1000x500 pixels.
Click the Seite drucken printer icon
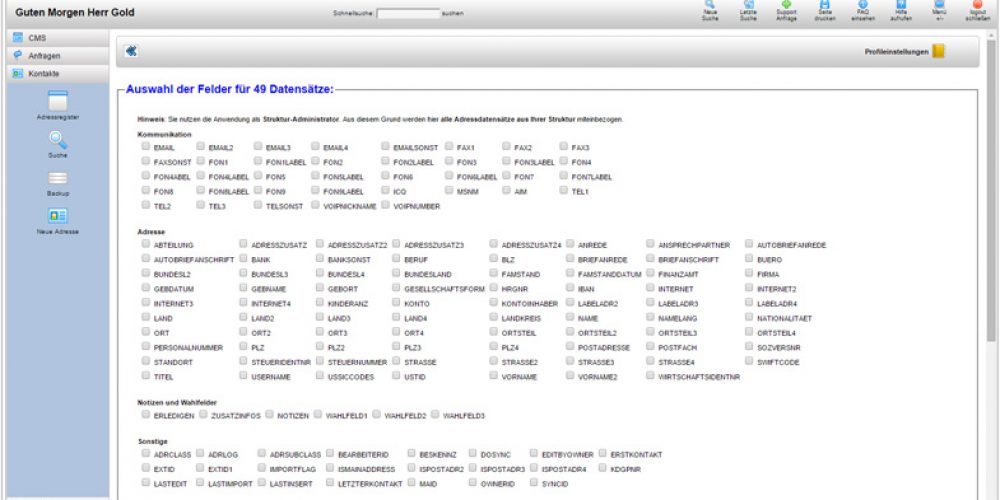coord(824,6)
